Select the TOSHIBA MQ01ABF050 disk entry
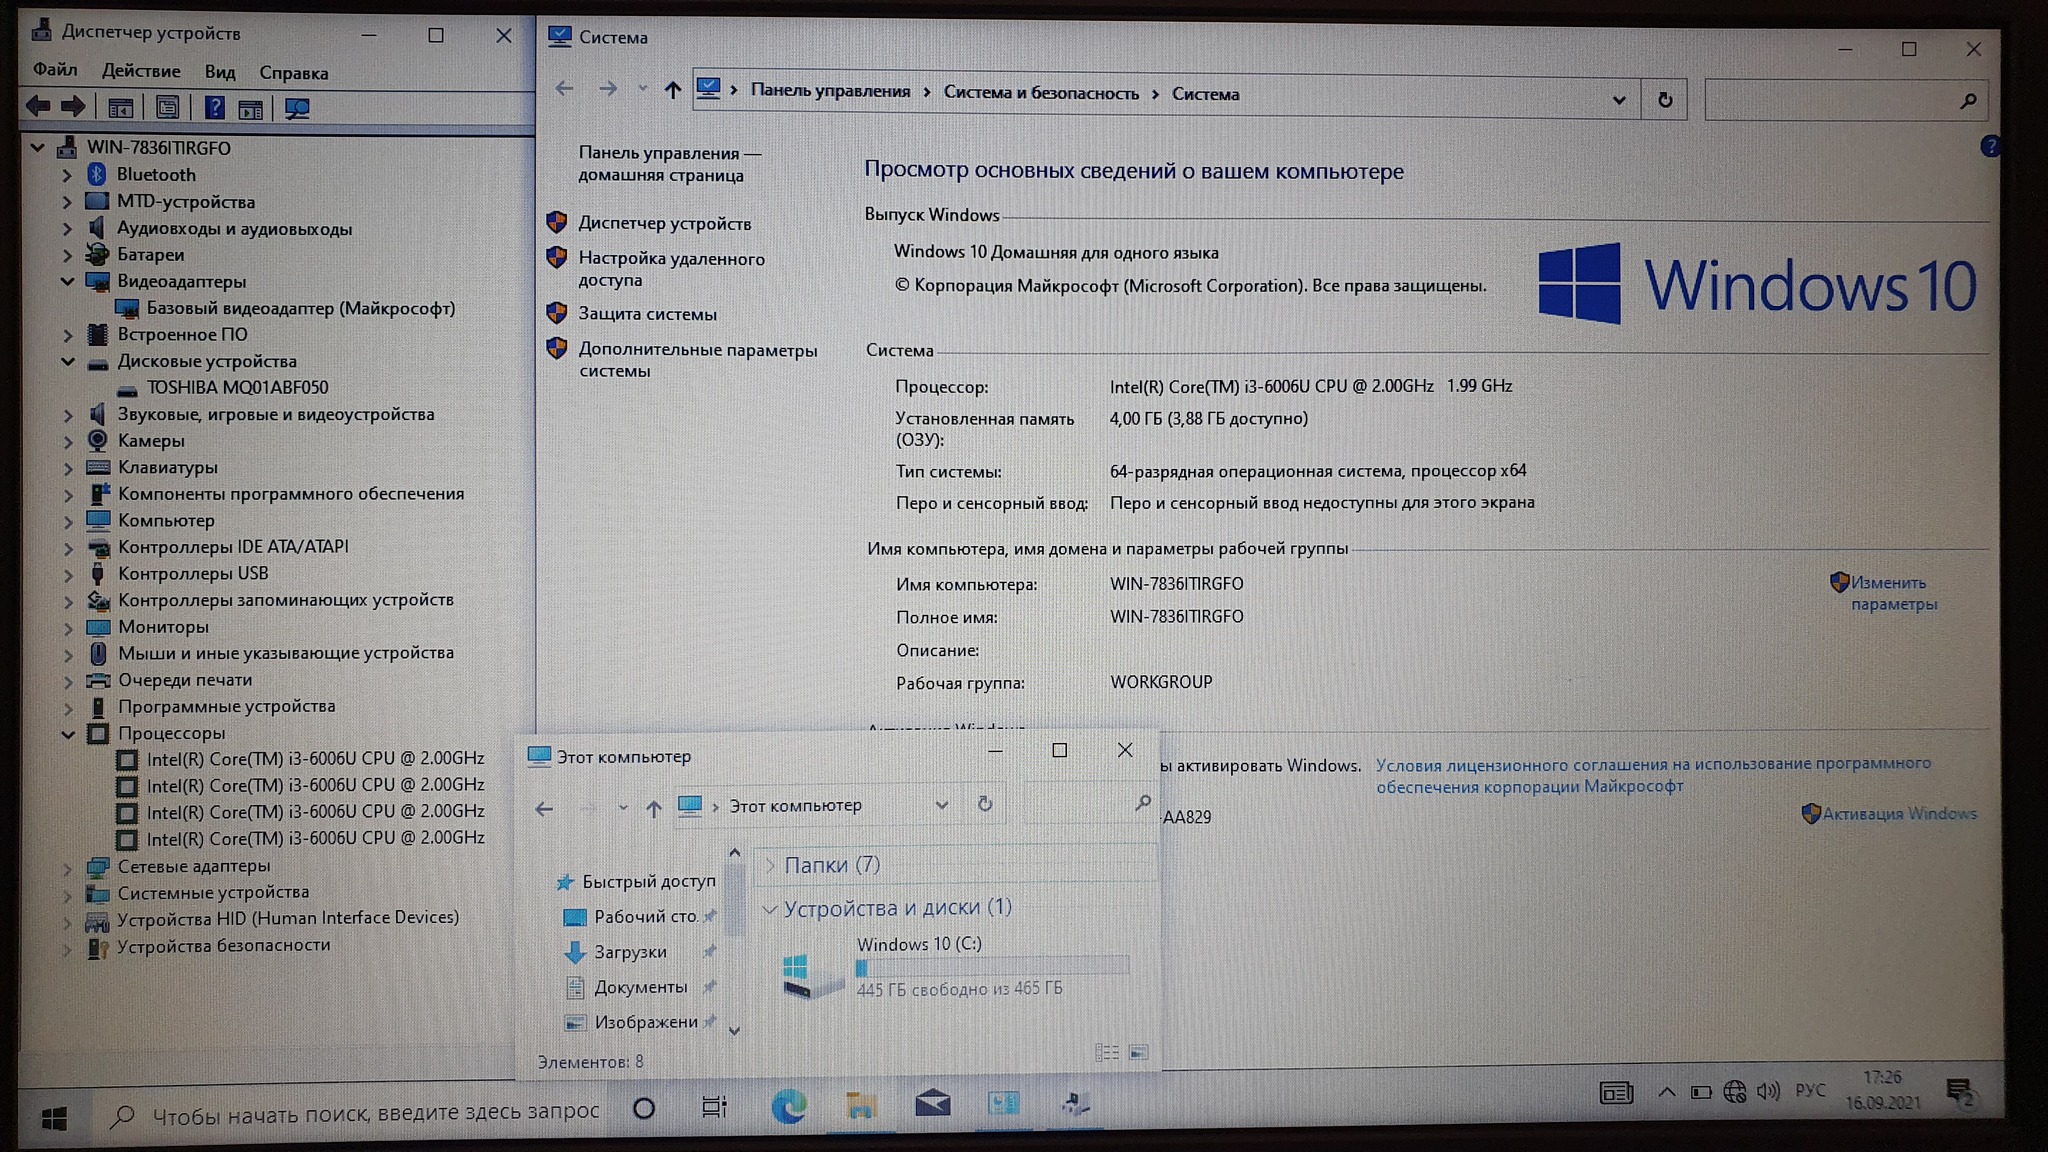 (x=237, y=387)
